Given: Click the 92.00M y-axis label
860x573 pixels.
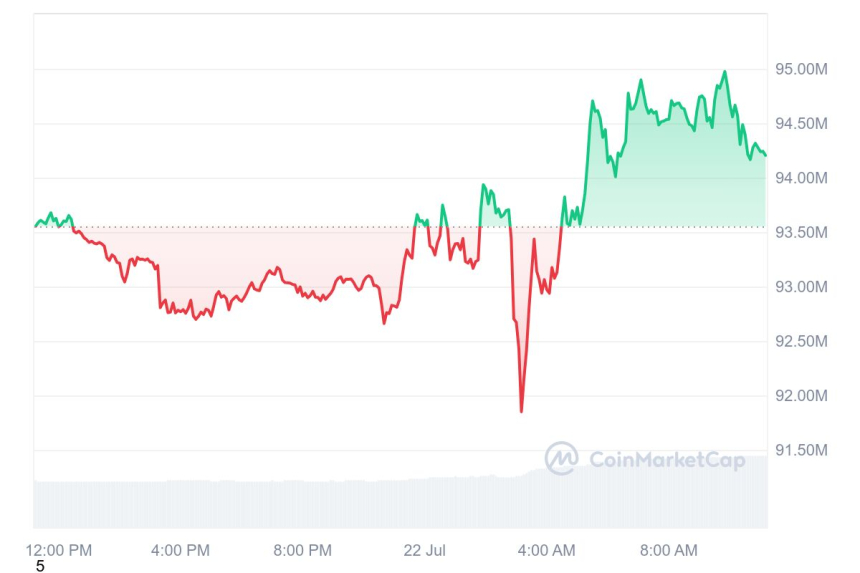Looking at the screenshot, I should point(801,396).
